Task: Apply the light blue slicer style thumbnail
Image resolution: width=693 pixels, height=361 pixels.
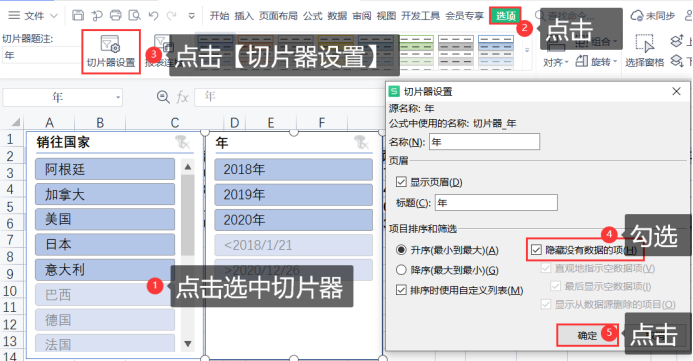Action: pos(496,52)
